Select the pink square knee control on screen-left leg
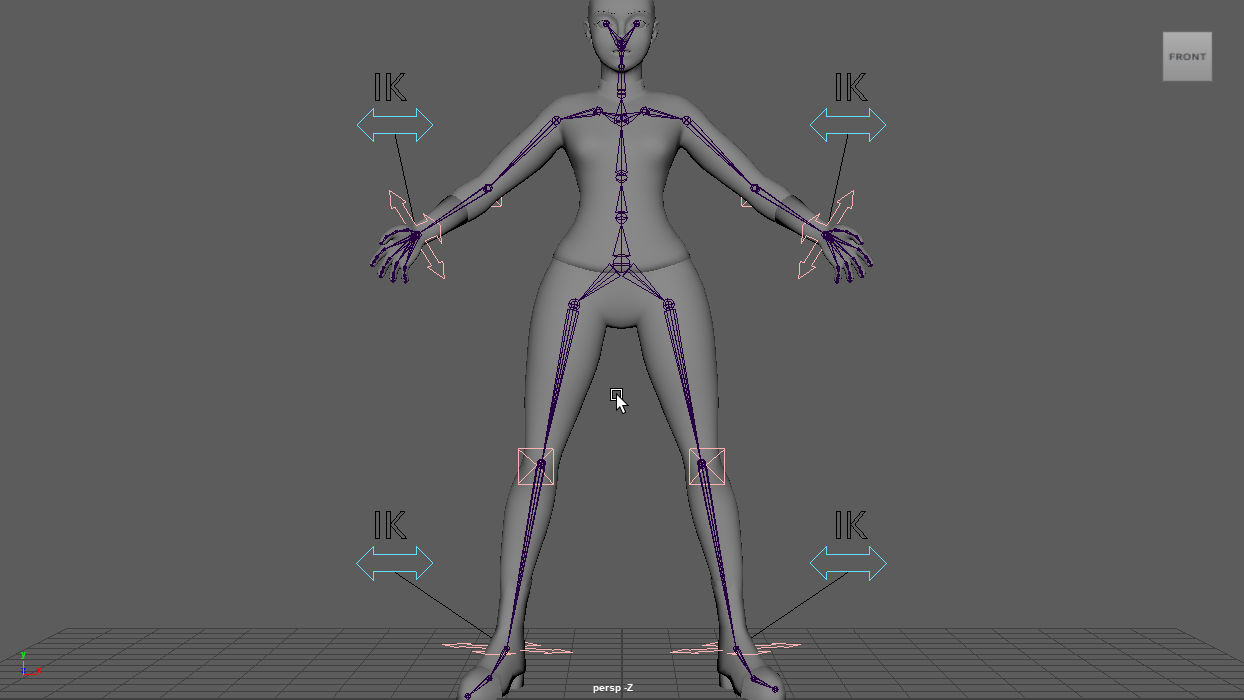 [536, 466]
